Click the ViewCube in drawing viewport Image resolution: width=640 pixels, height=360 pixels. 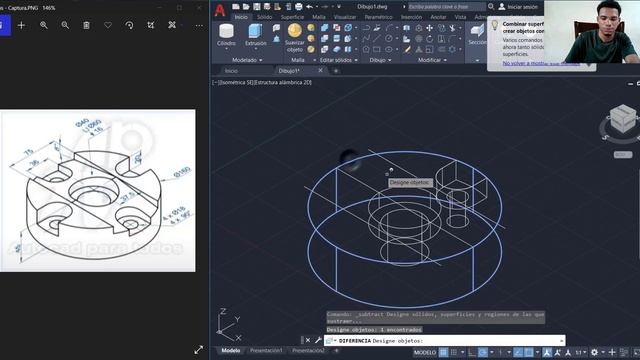point(622,119)
